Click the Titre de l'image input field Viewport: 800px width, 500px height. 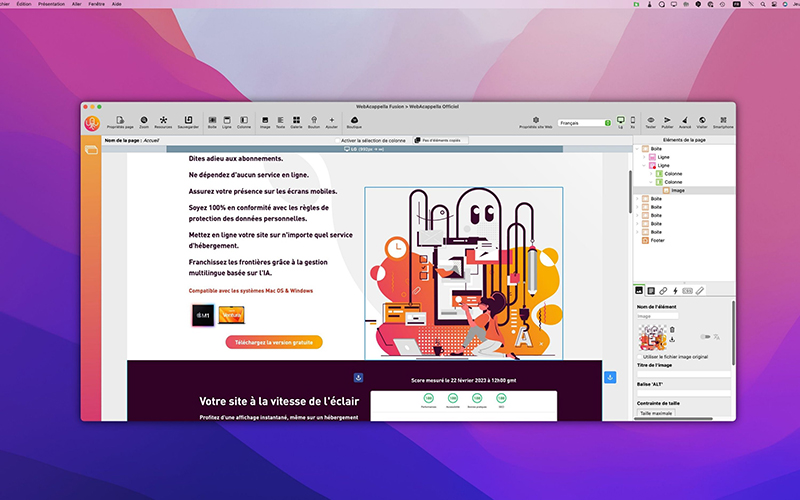point(684,374)
